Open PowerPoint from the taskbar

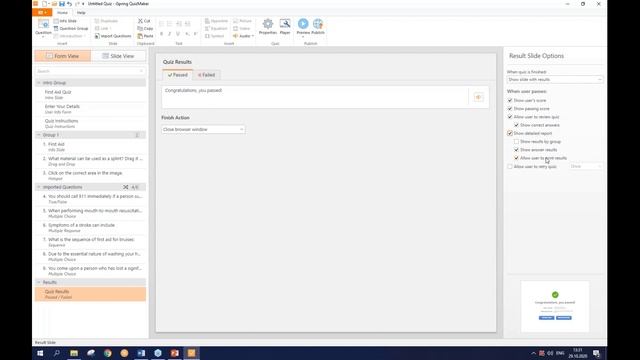click(x=175, y=353)
